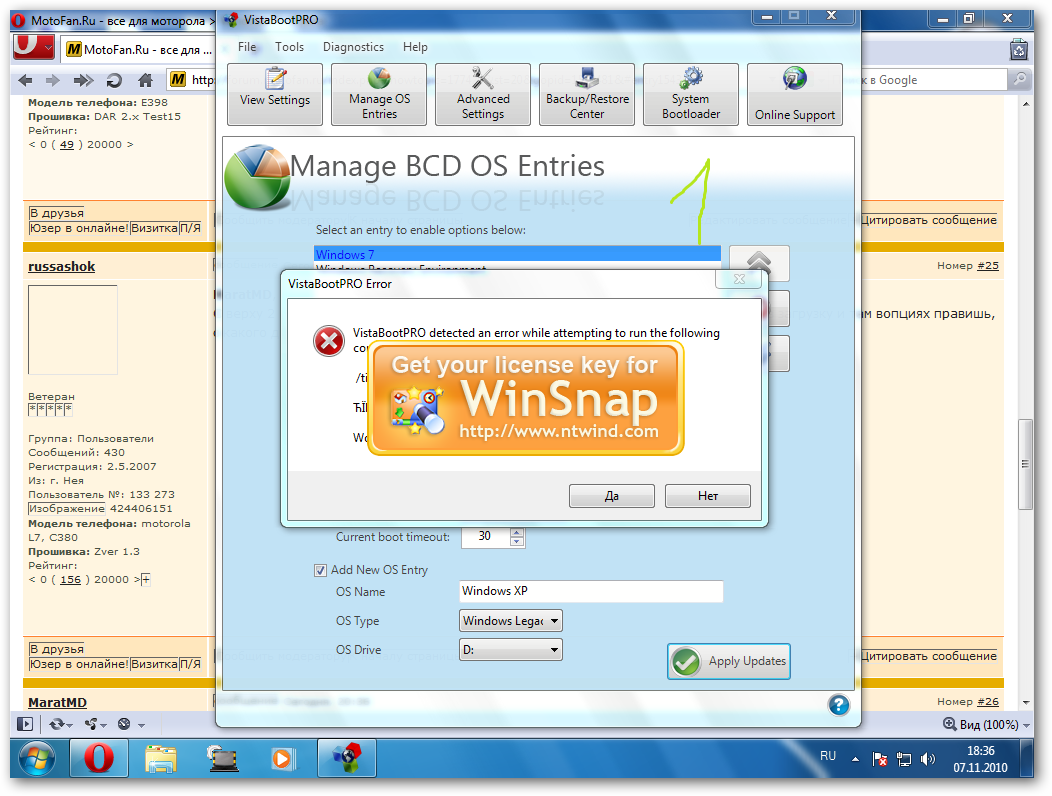Image resolution: width=1052 pixels, height=796 pixels.
Task: Click Нет in the VistaBootPRO Error dialog
Action: [x=708, y=496]
